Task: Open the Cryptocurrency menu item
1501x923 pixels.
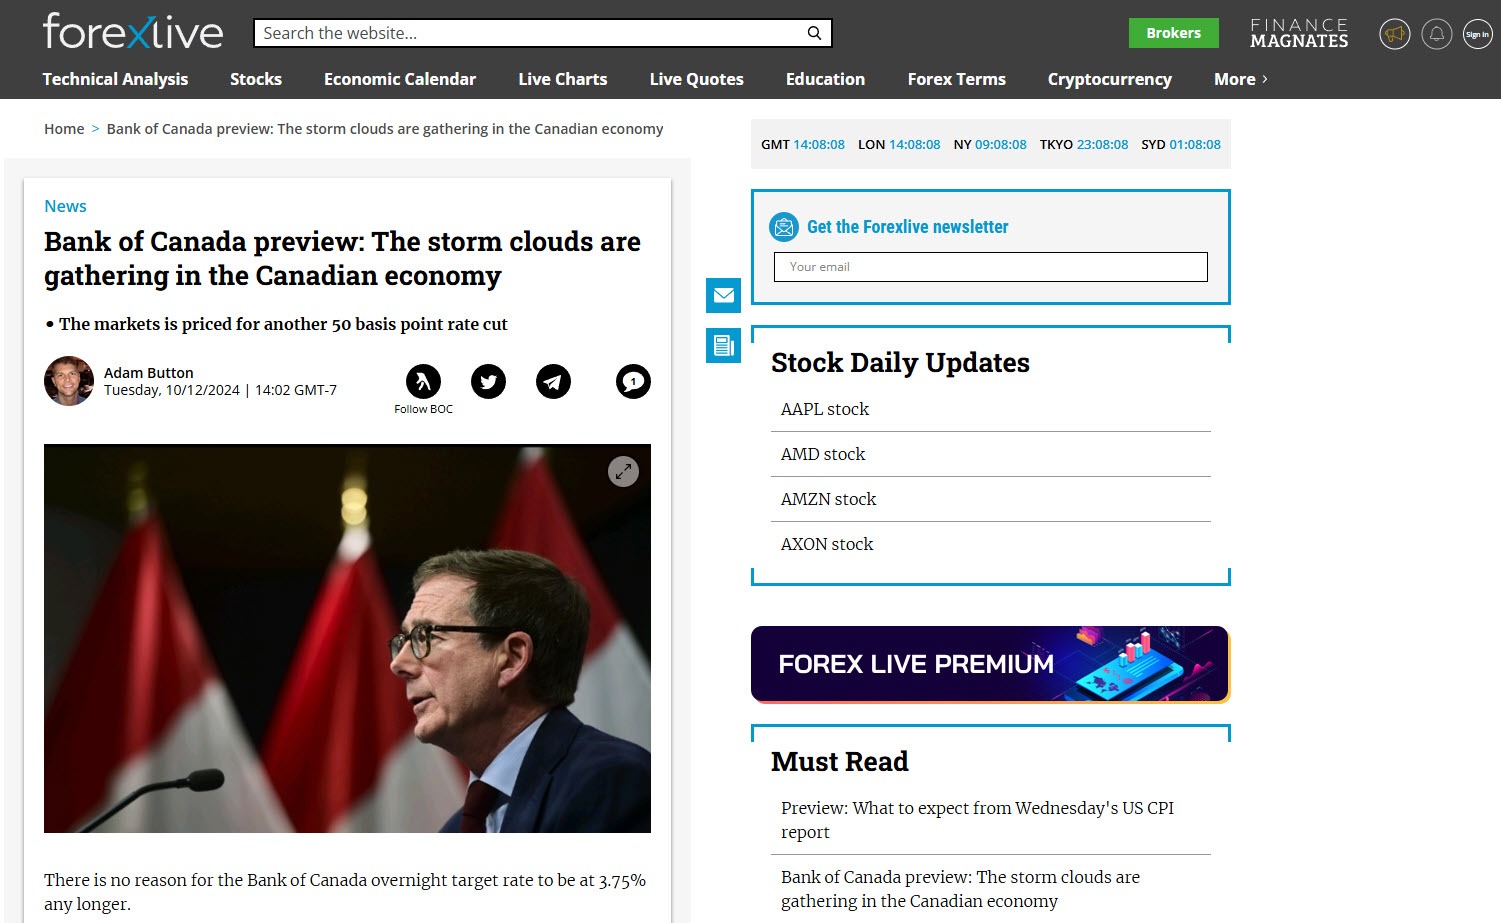Action: point(1109,79)
